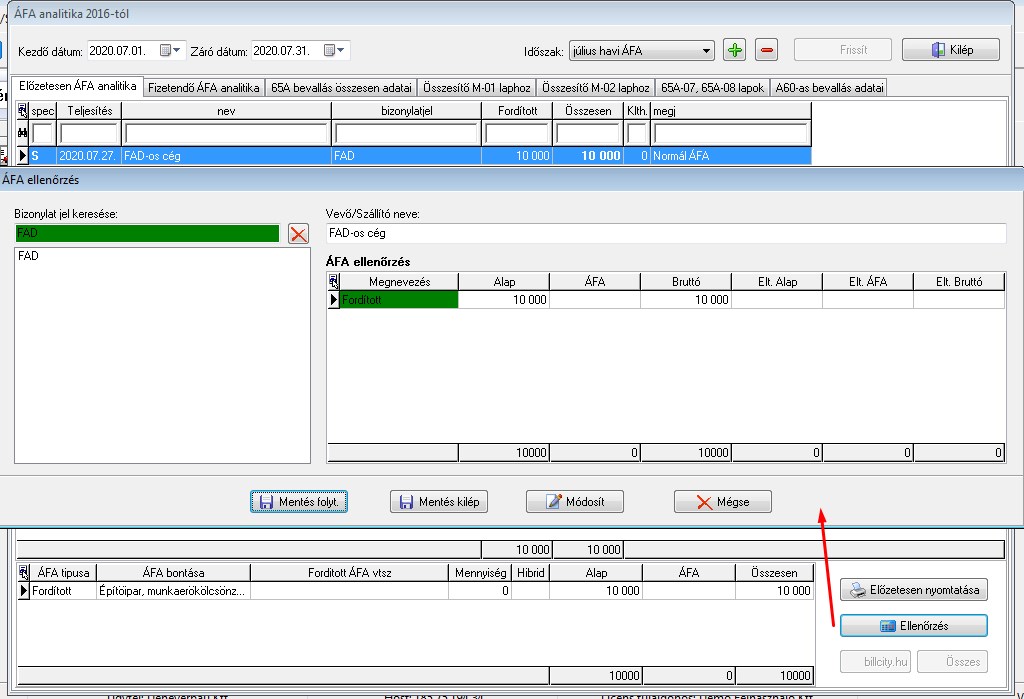Click Mentés folyt. button
Viewport: 1024px width, 699px height.
[299, 502]
